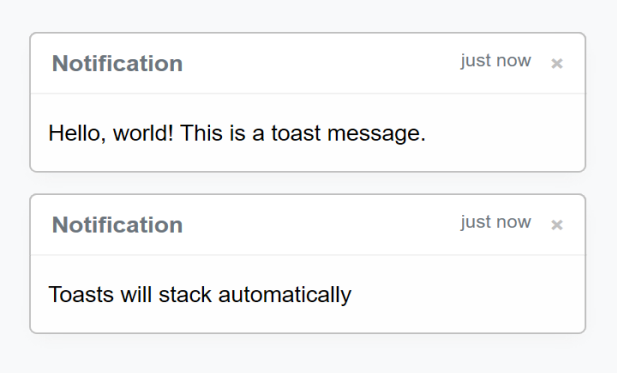Click the gap between the two toasts
The height and width of the screenshot is (374, 618).
307,183
